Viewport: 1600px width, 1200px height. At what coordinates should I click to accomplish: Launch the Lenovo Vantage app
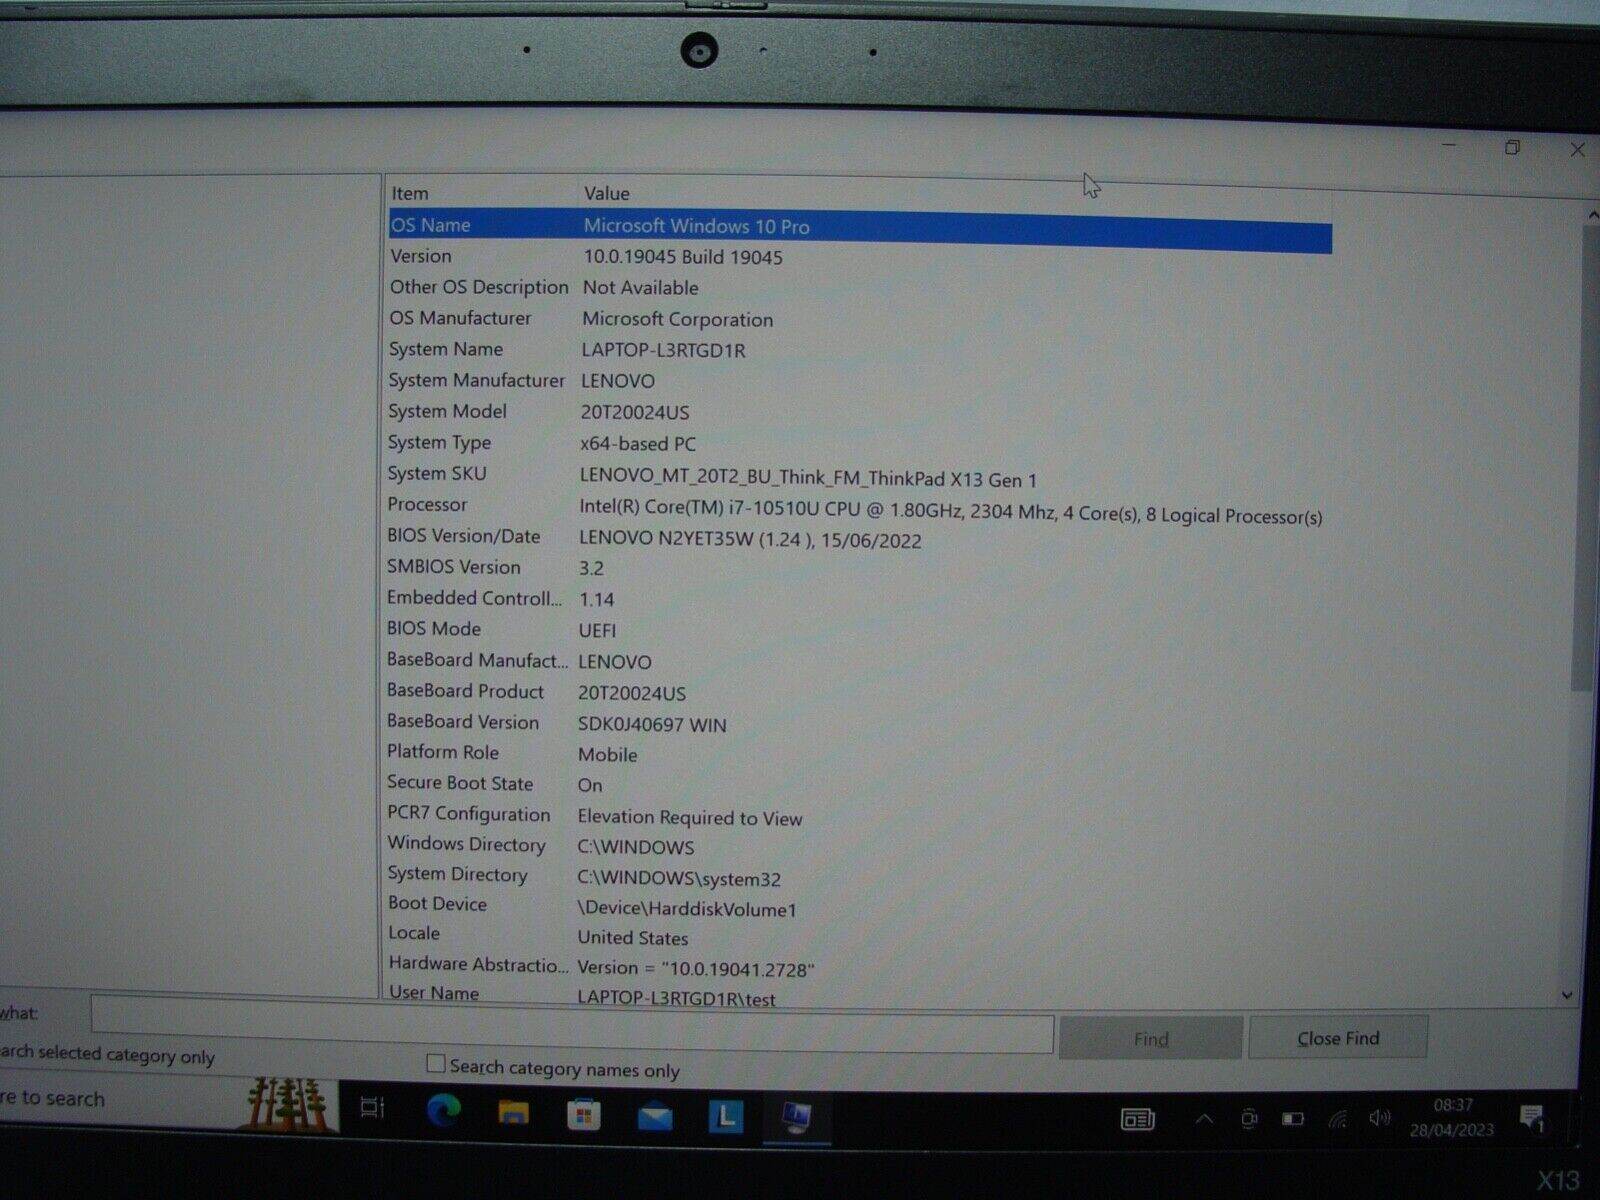[x=724, y=1113]
